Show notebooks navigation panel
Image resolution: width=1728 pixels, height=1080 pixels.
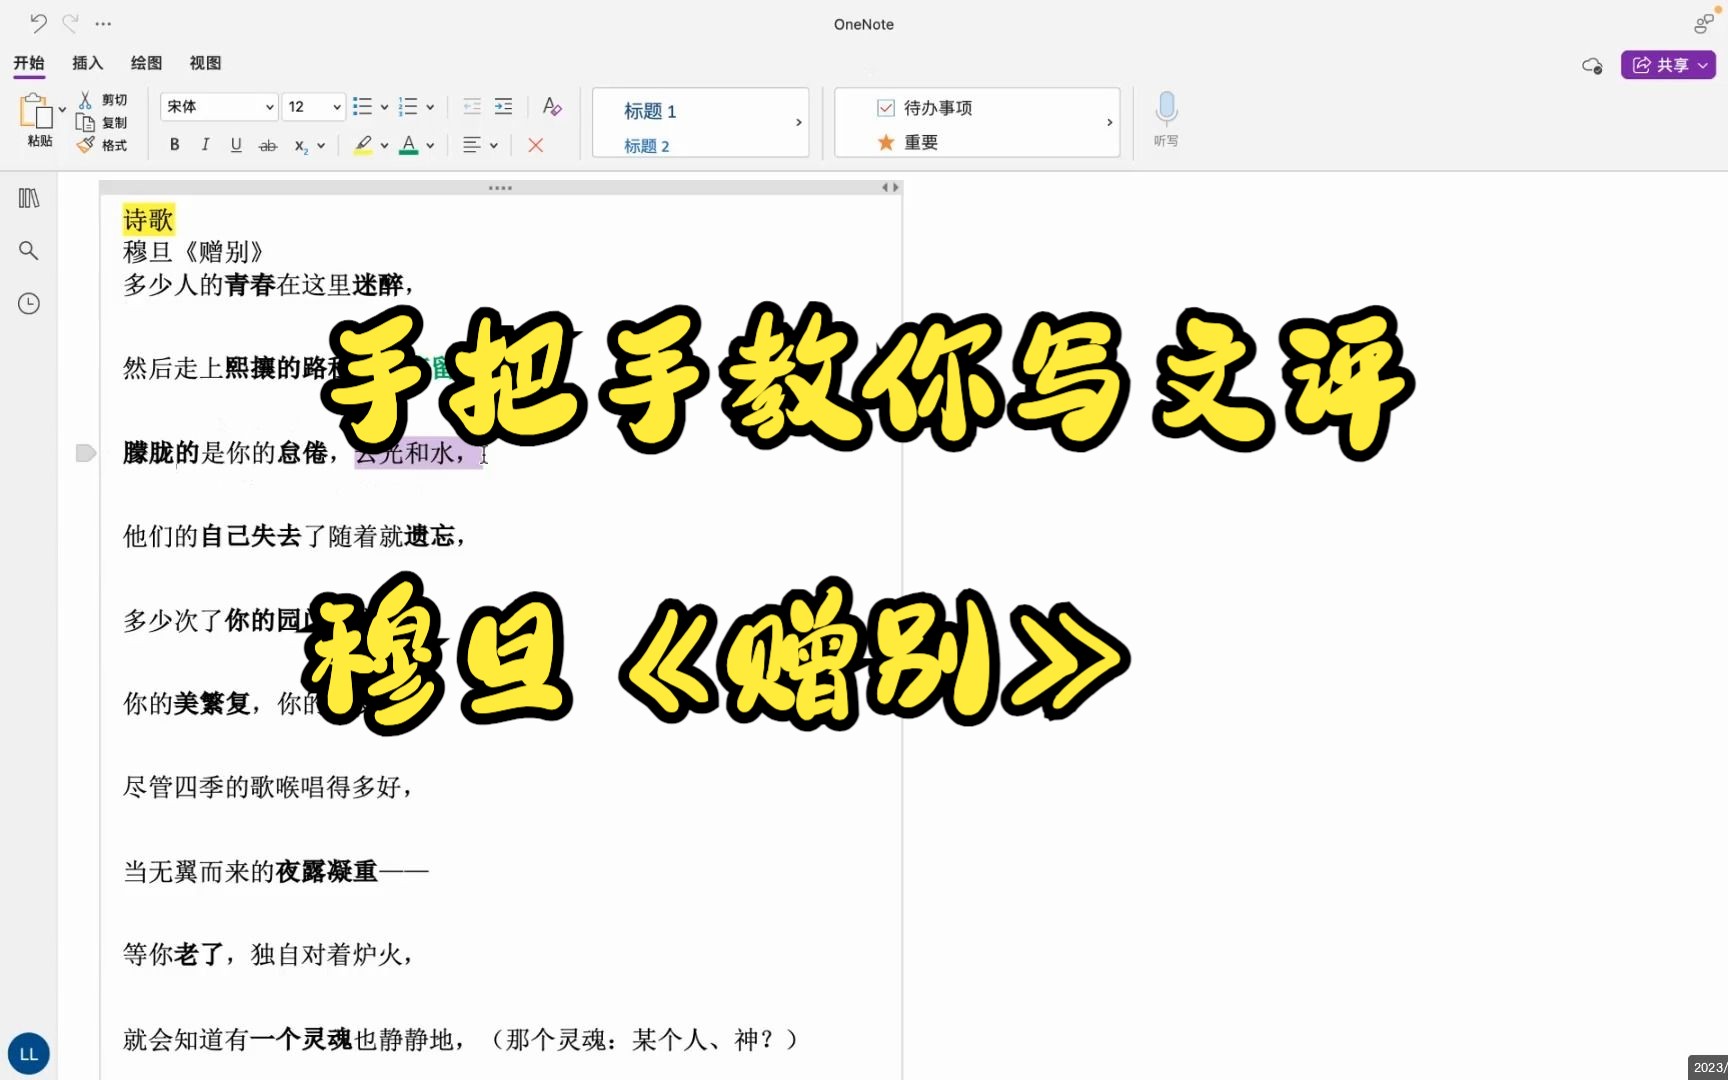point(29,198)
